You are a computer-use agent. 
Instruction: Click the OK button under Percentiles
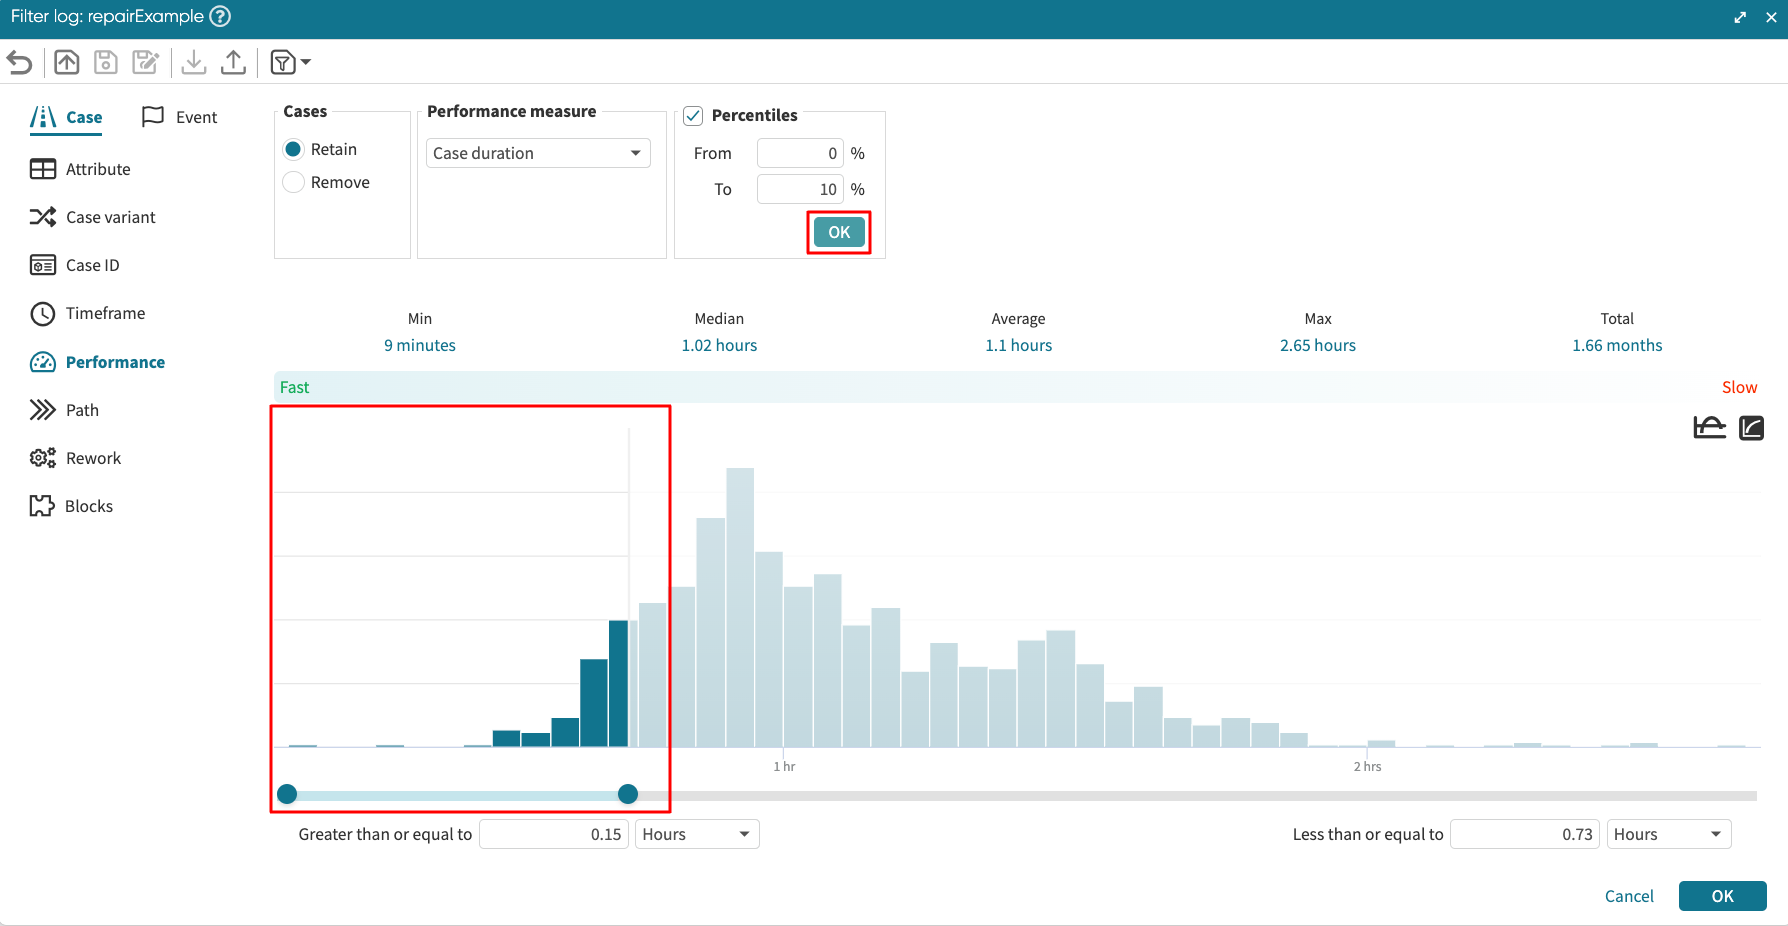click(x=839, y=232)
